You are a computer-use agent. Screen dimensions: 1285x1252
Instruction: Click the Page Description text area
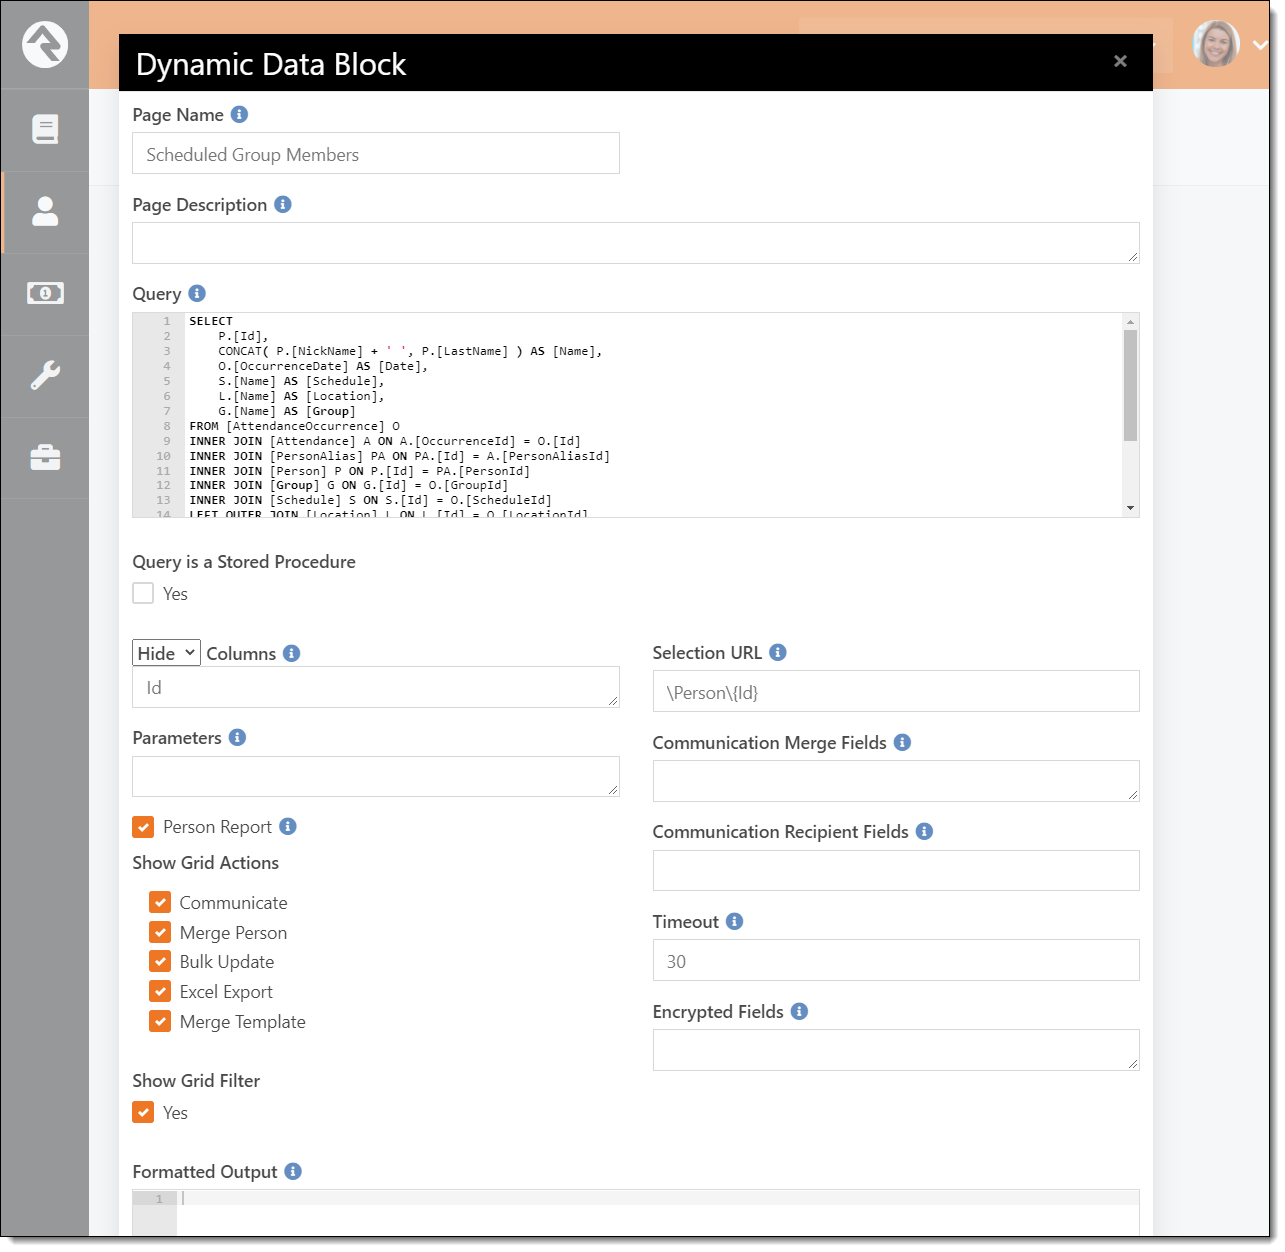pos(636,243)
